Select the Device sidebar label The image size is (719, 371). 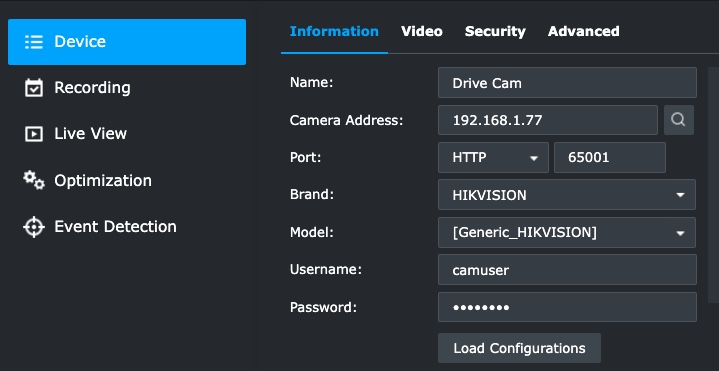coord(80,42)
